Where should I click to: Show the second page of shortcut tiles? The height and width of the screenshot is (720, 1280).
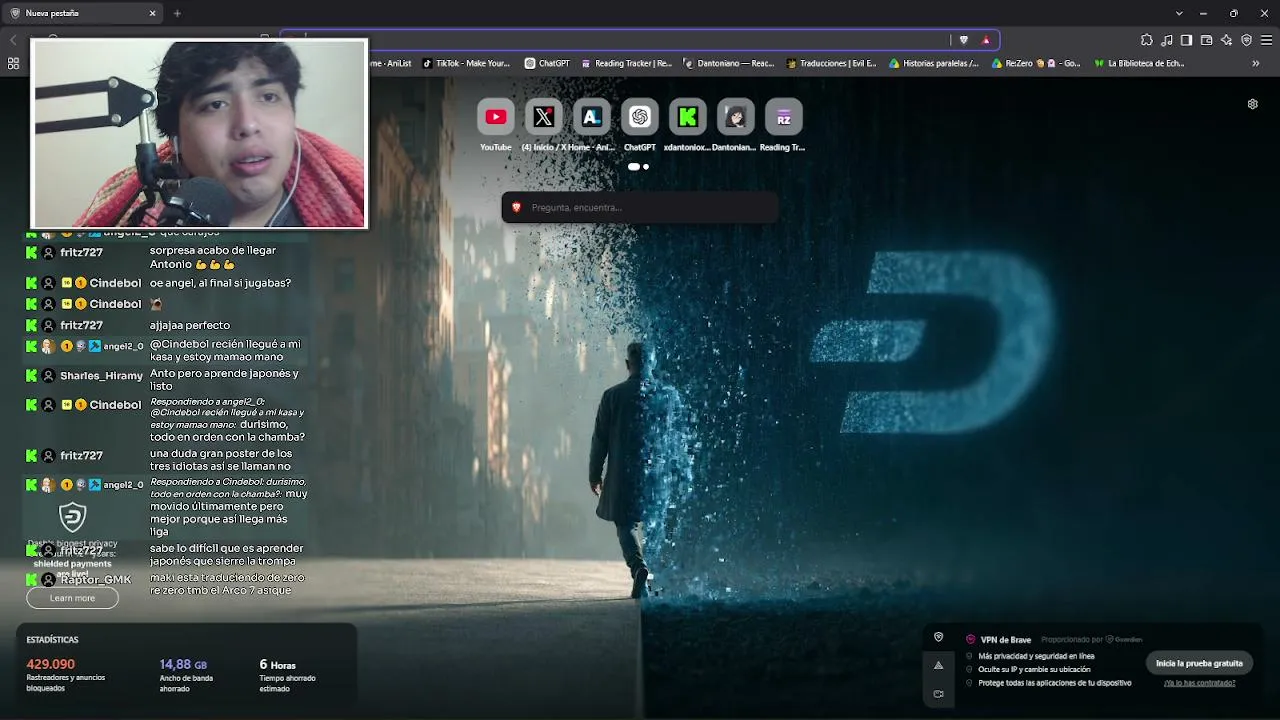click(x=646, y=167)
